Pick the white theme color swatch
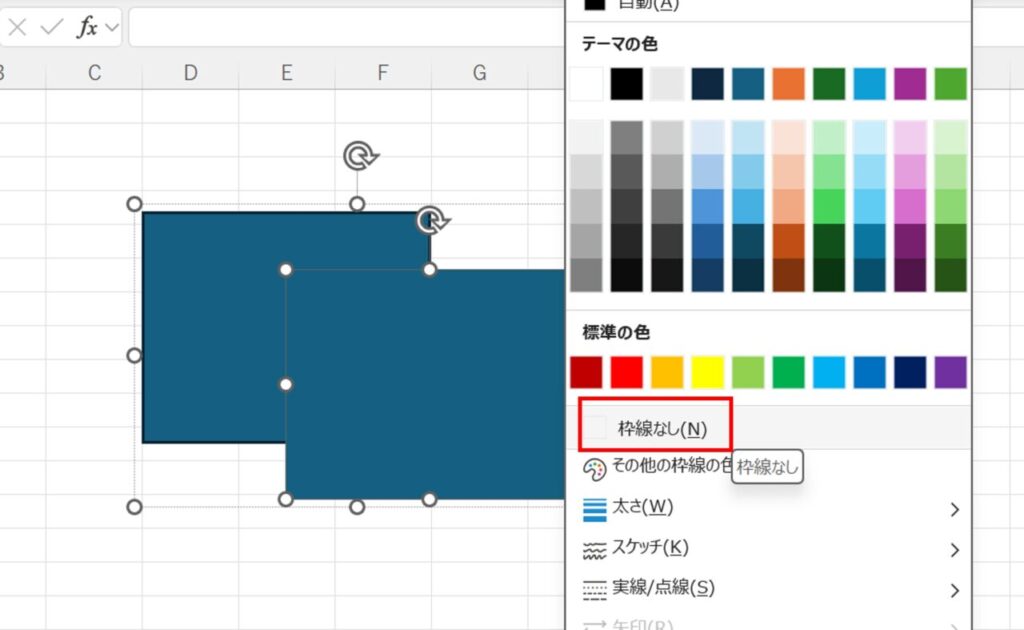This screenshot has height=630, width=1024. pos(586,84)
